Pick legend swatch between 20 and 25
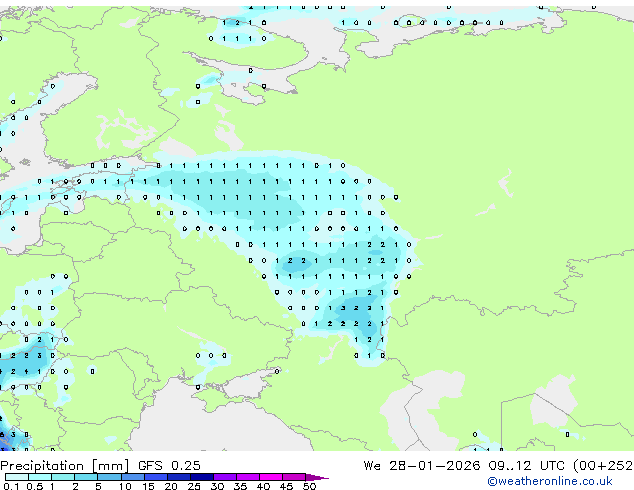 coord(179,477)
